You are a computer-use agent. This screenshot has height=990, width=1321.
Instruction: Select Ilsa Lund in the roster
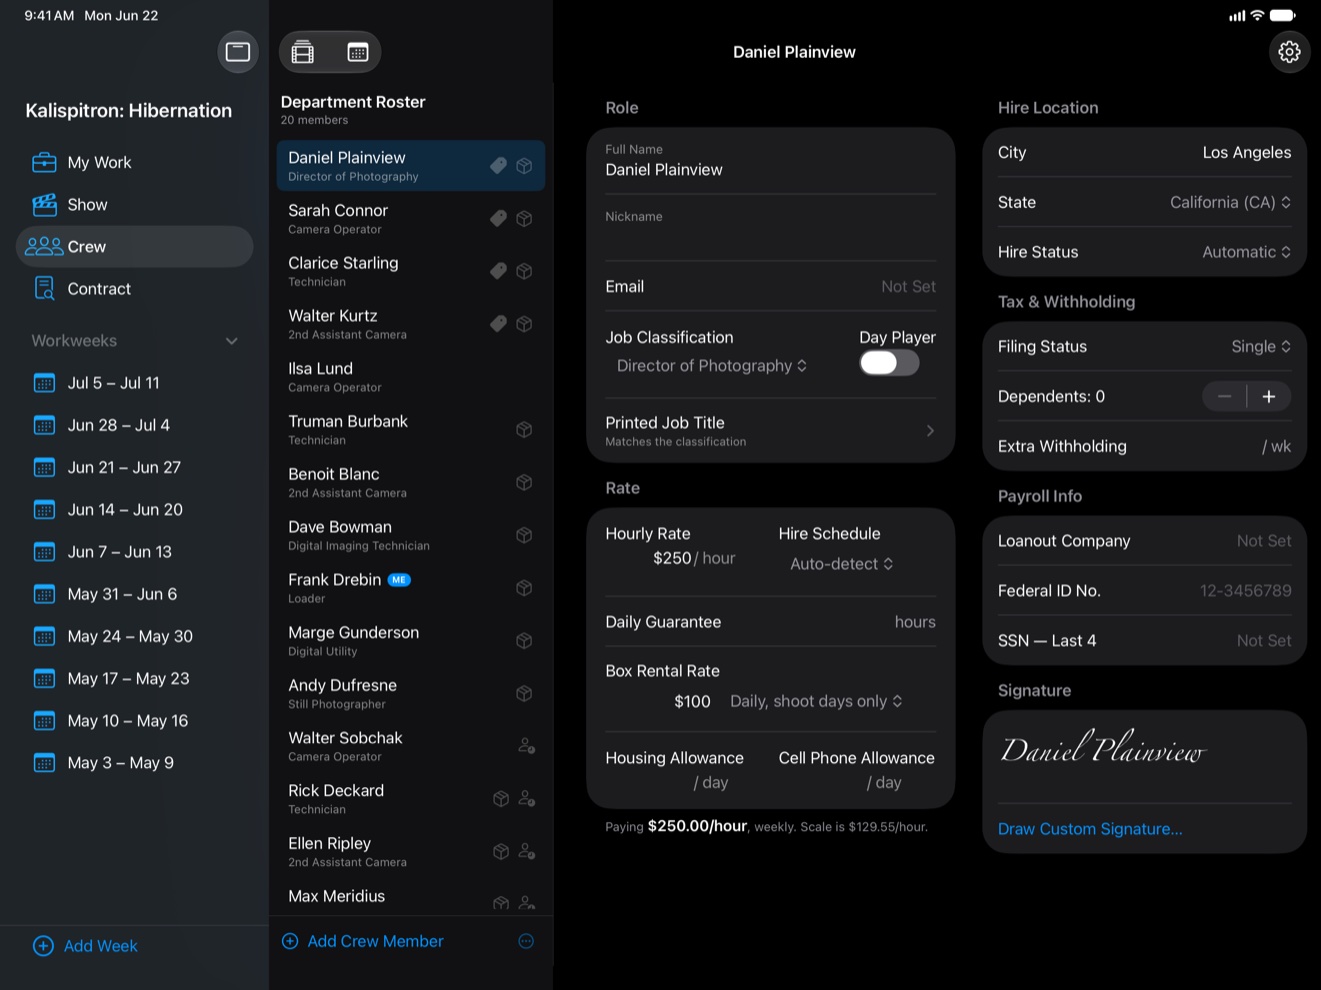coord(411,376)
